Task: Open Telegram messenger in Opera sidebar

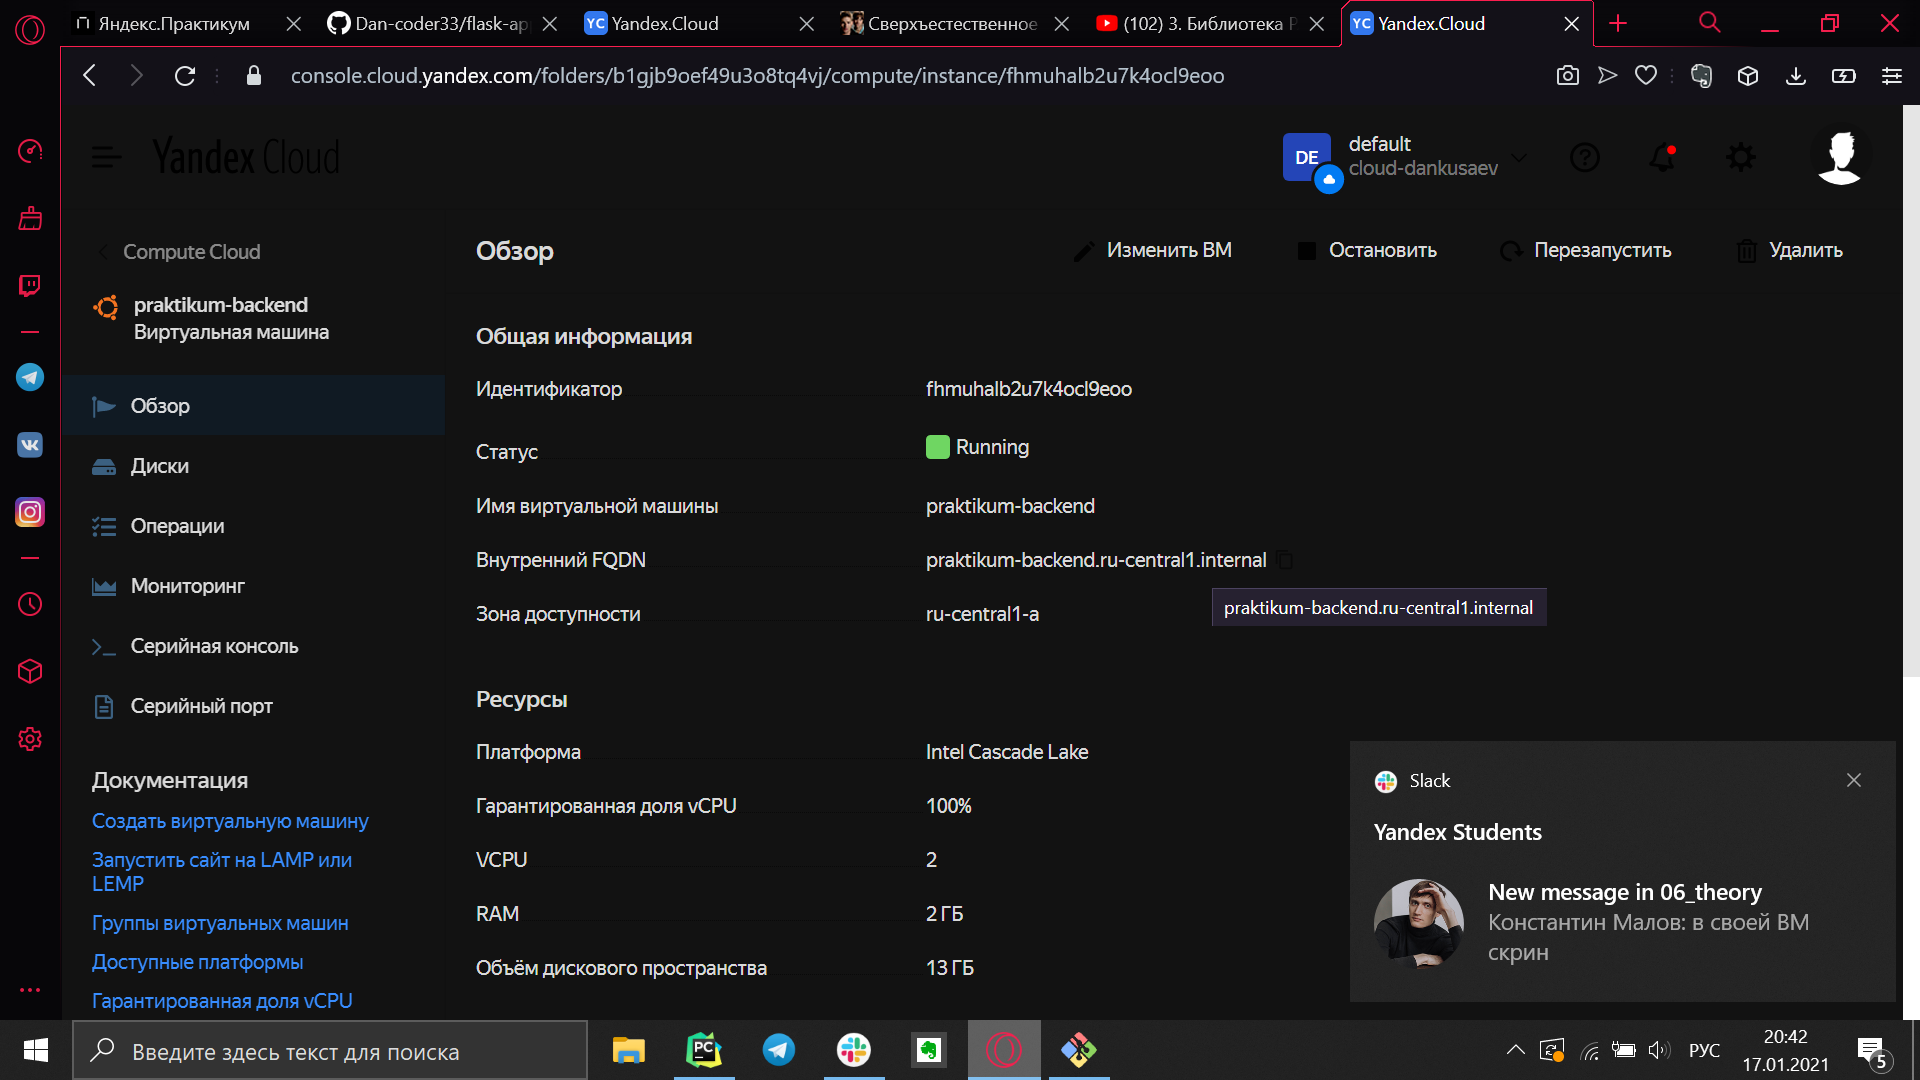Action: pos(30,377)
